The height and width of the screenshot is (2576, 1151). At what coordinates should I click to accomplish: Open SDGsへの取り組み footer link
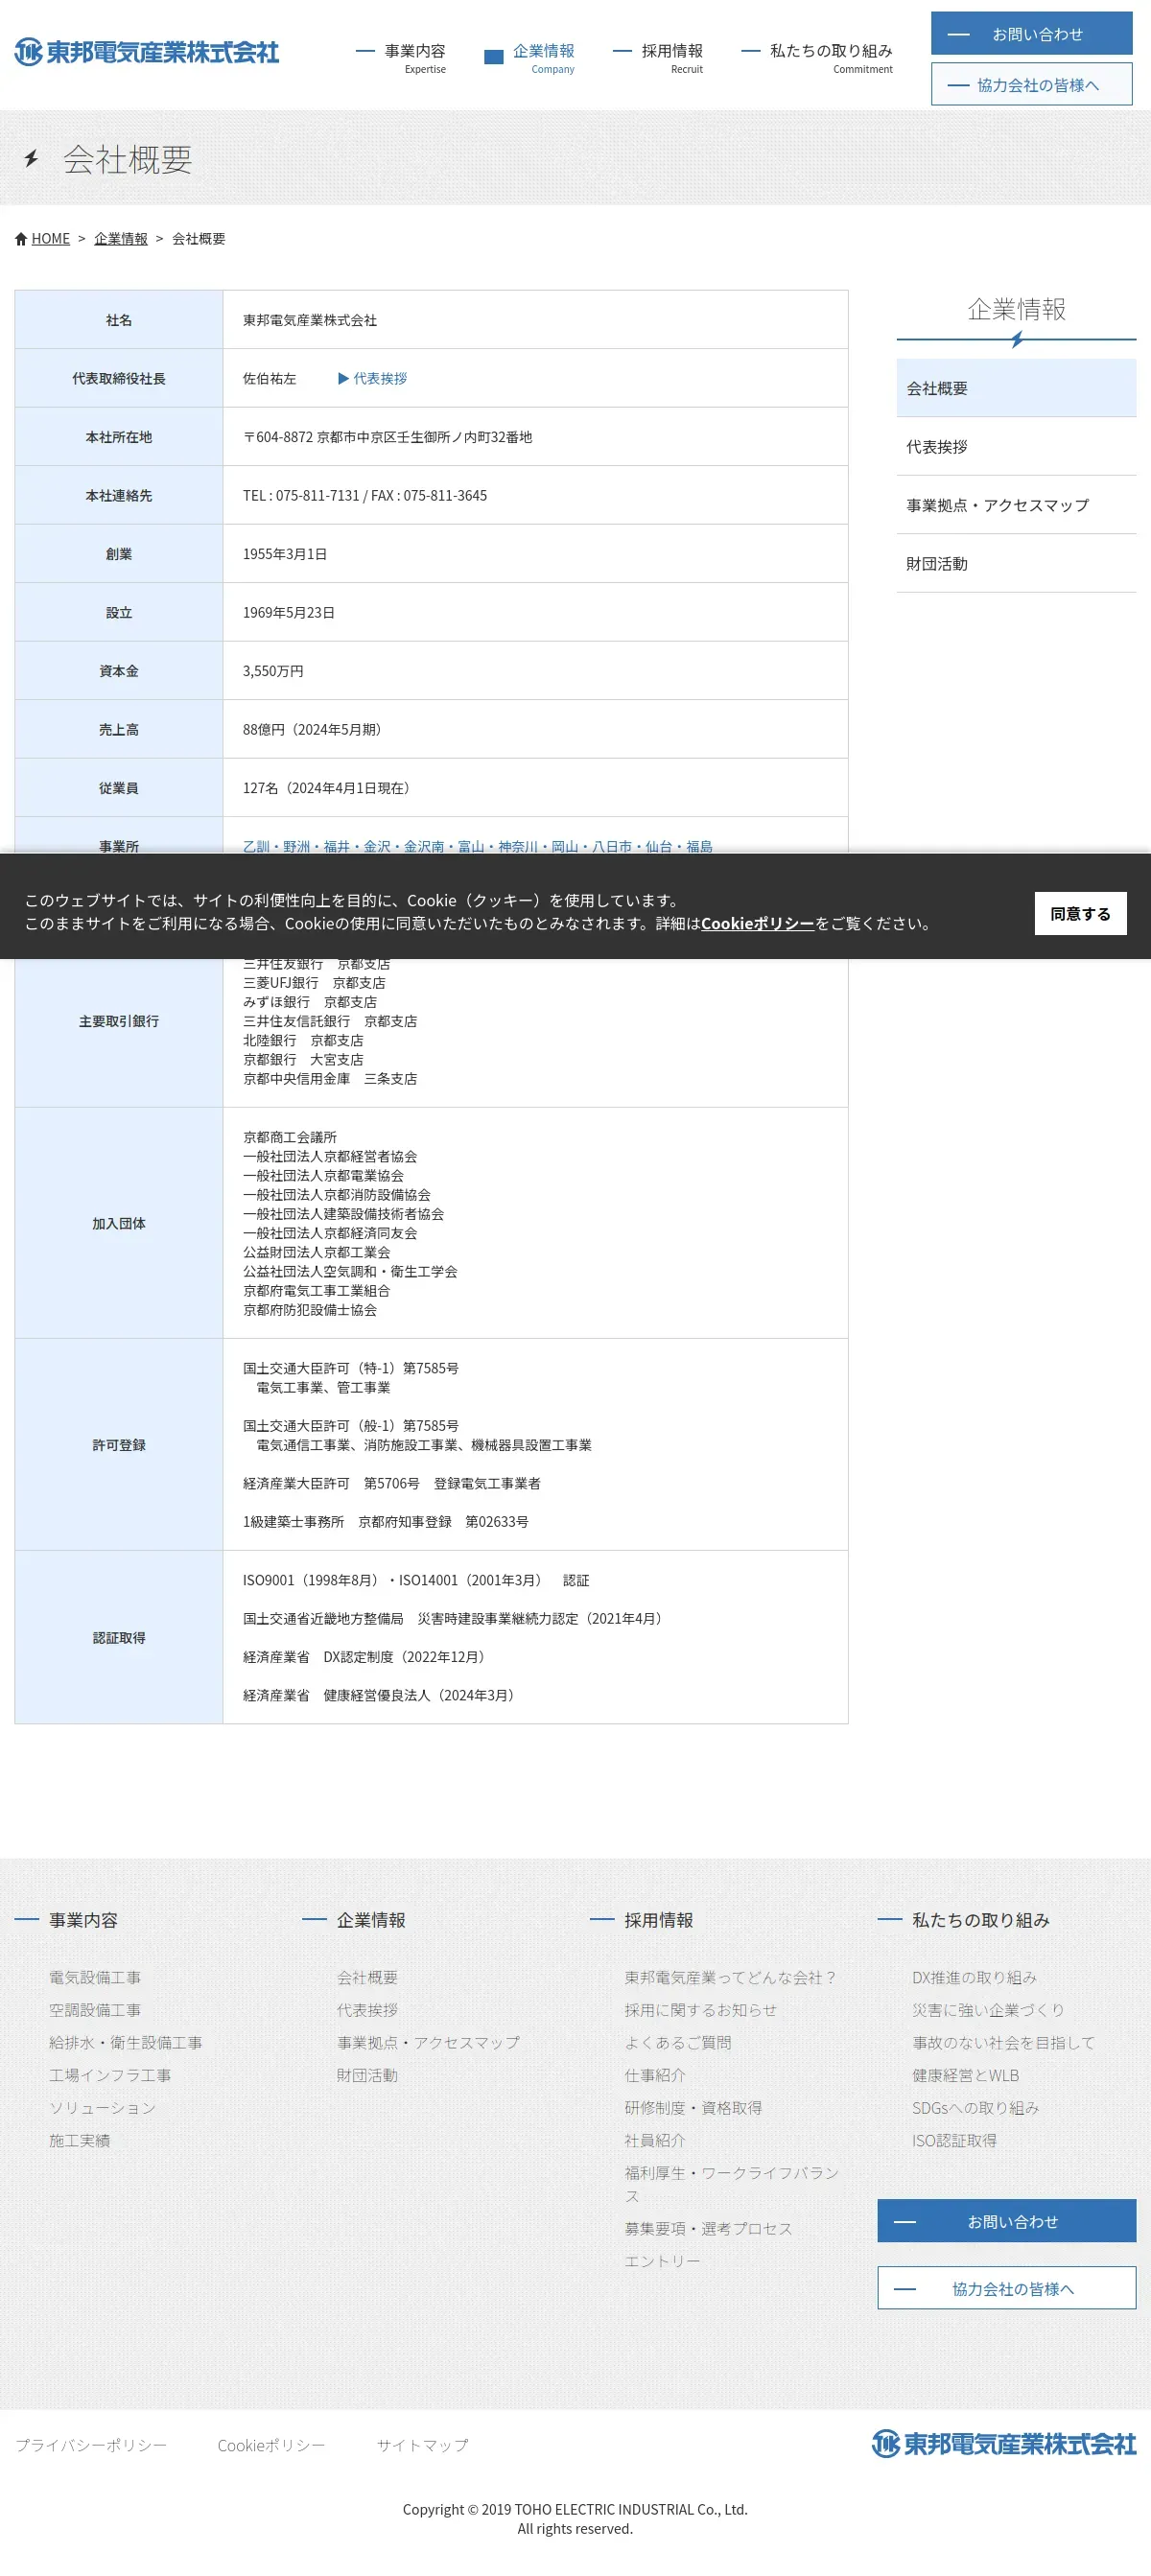point(975,2108)
